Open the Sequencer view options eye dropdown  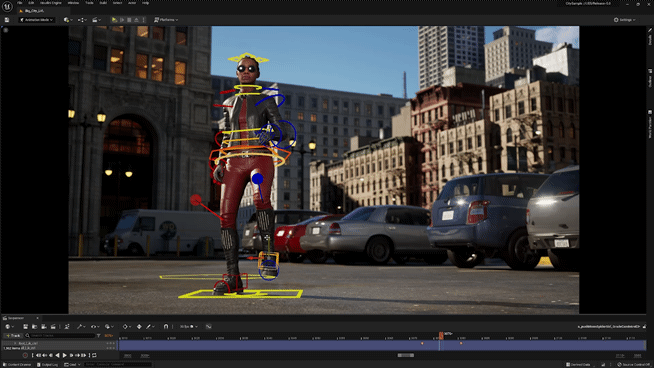[95, 327]
